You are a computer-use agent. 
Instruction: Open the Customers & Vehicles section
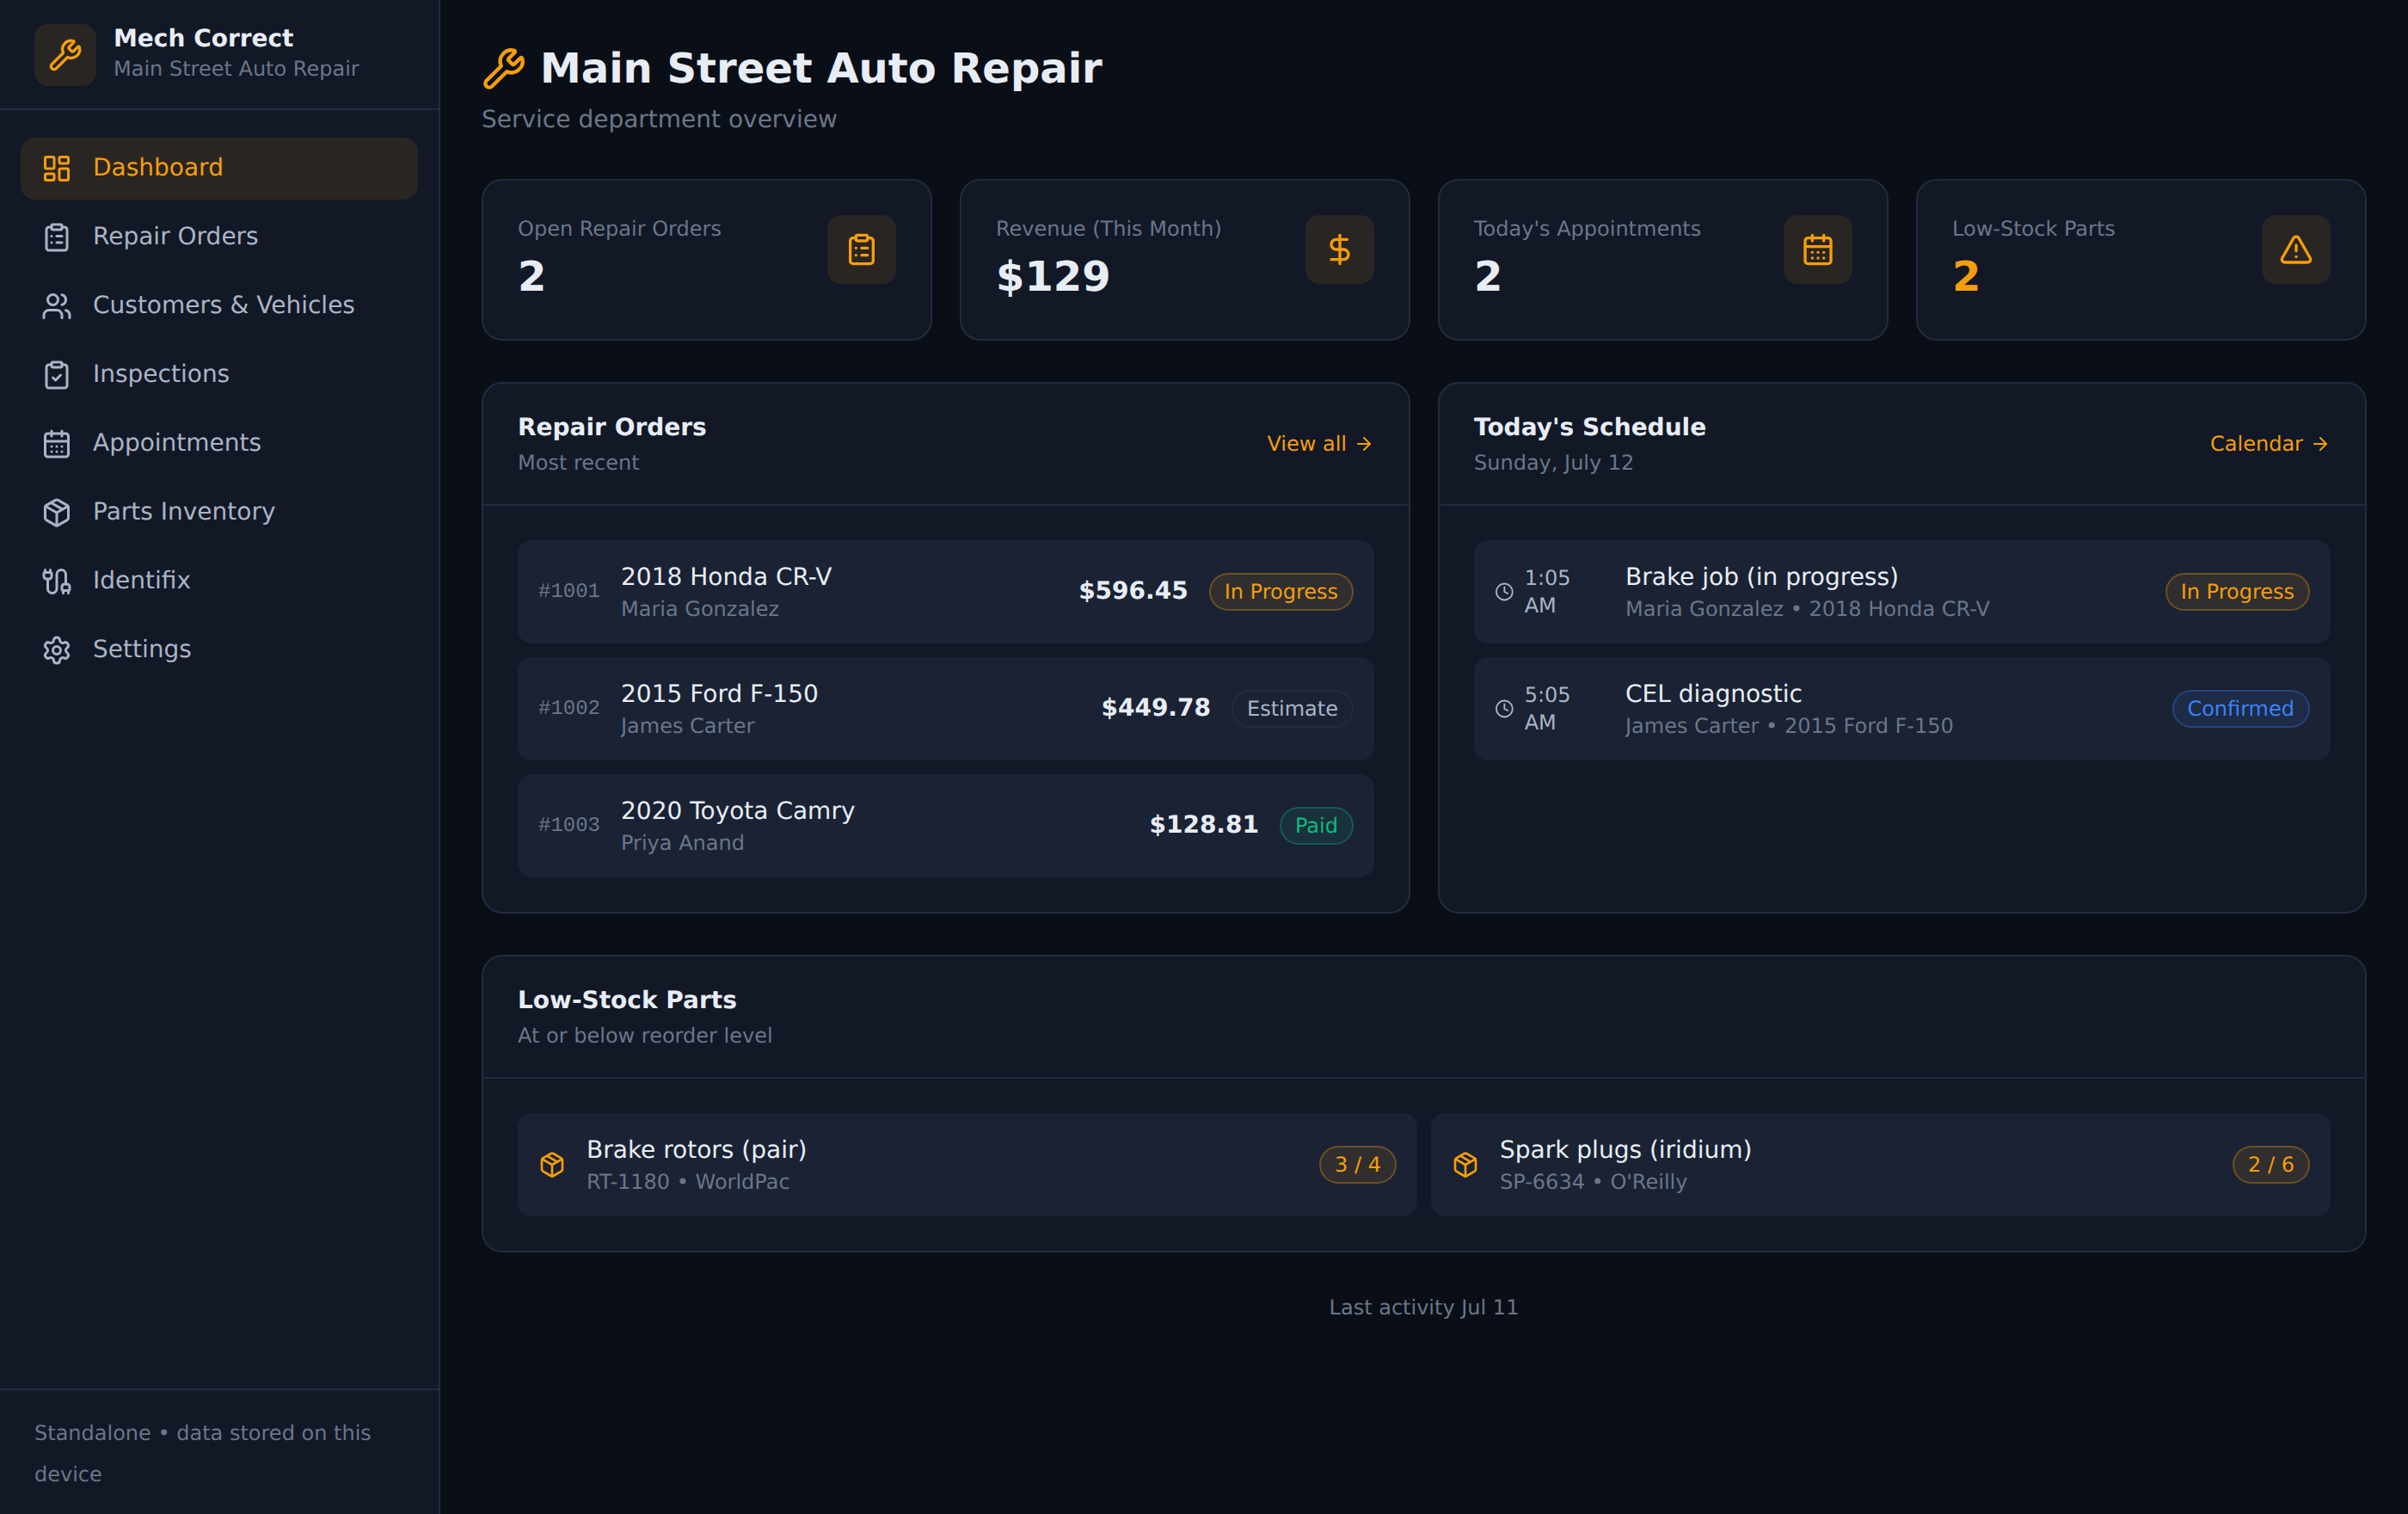219,306
